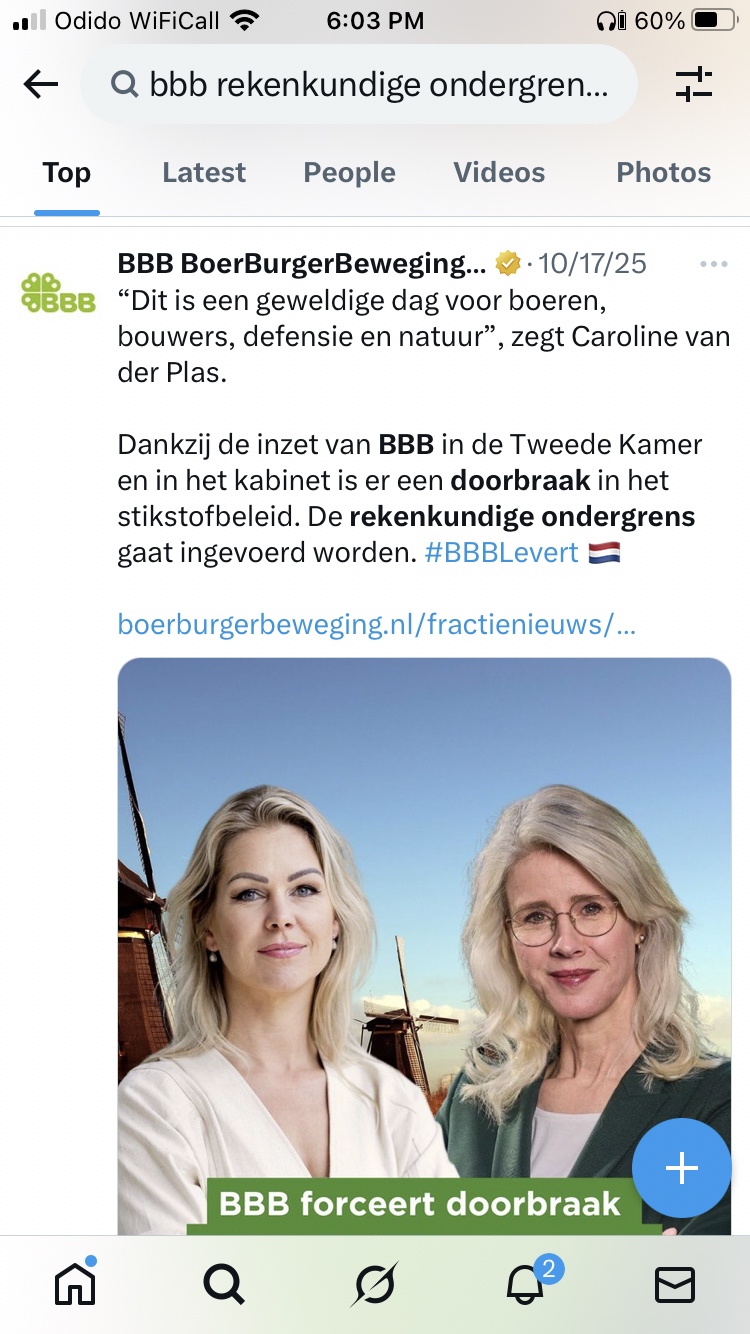This screenshot has height=1334, width=750.
Task: Tap the Search magnifier in bottom bar
Action: pos(223,1283)
